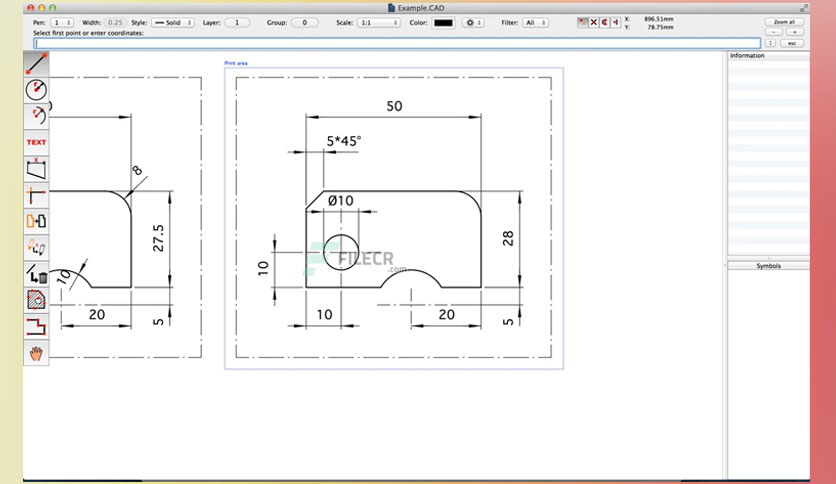
Task: Click the Group number field
Action: click(x=304, y=22)
